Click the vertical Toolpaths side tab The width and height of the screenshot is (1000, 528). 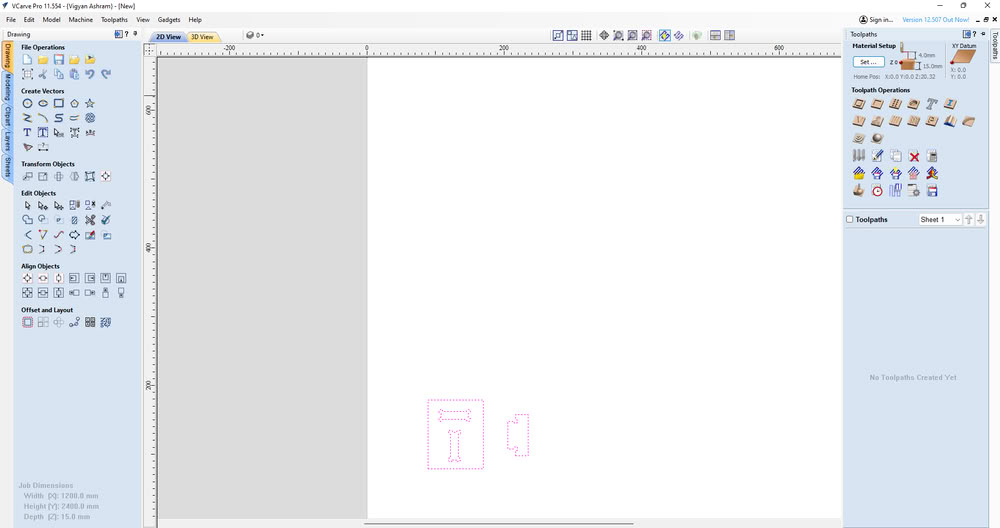pos(994,46)
